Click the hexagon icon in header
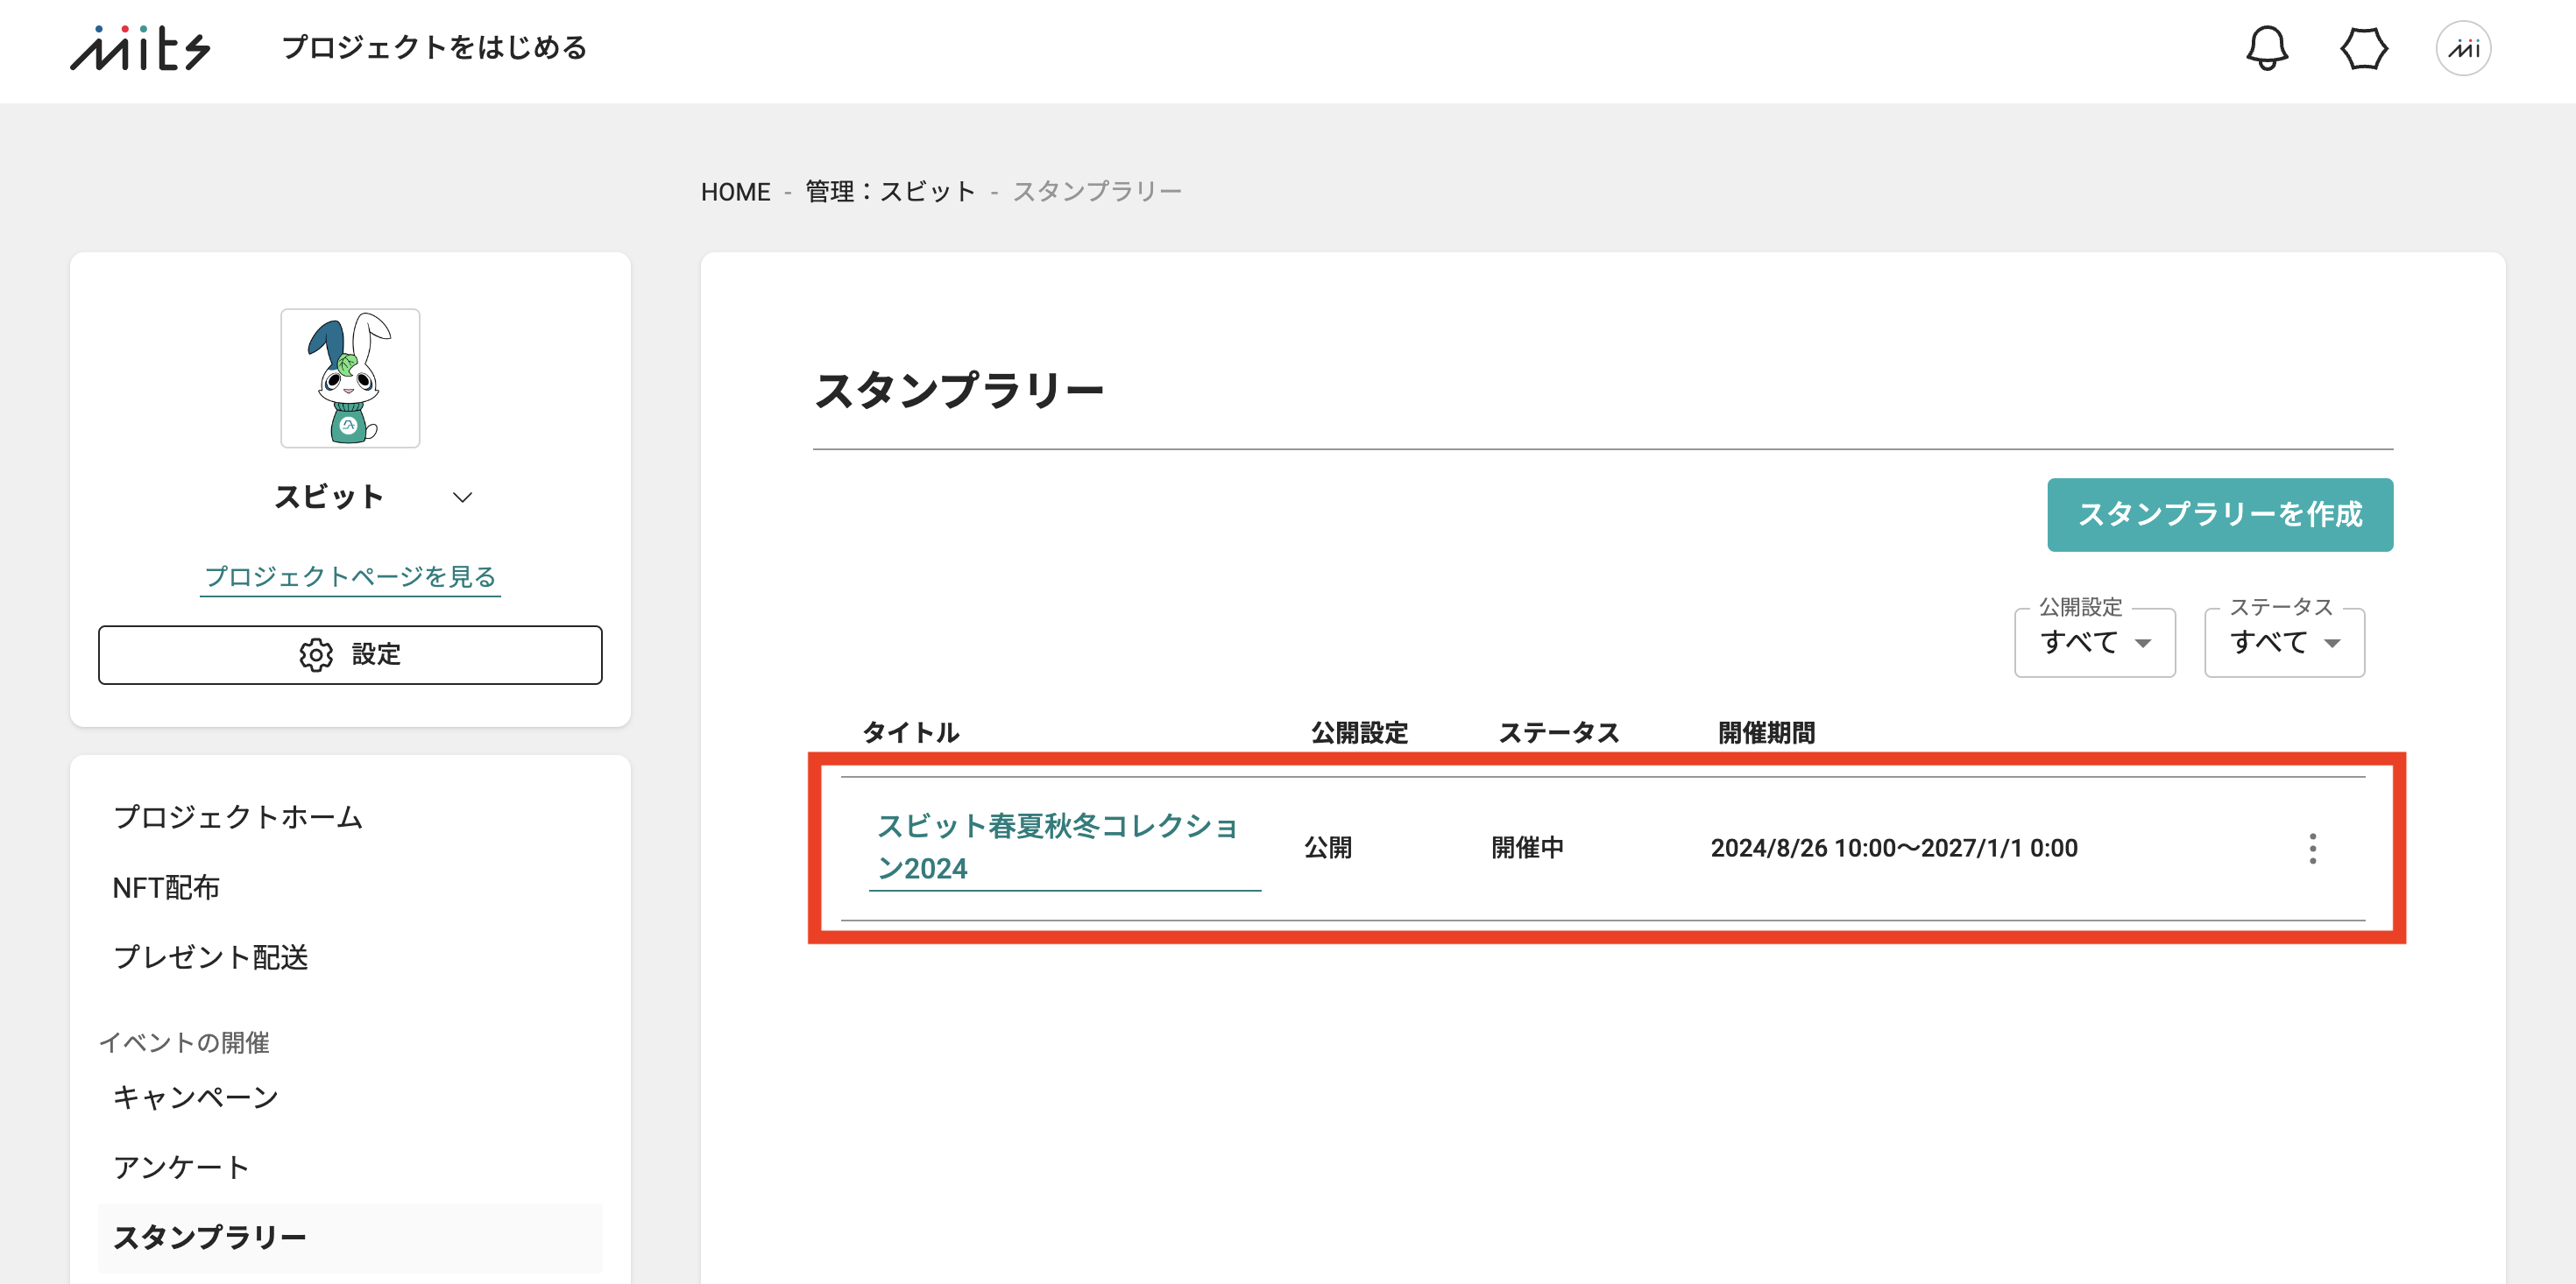The width and height of the screenshot is (2576, 1284). (2364, 48)
